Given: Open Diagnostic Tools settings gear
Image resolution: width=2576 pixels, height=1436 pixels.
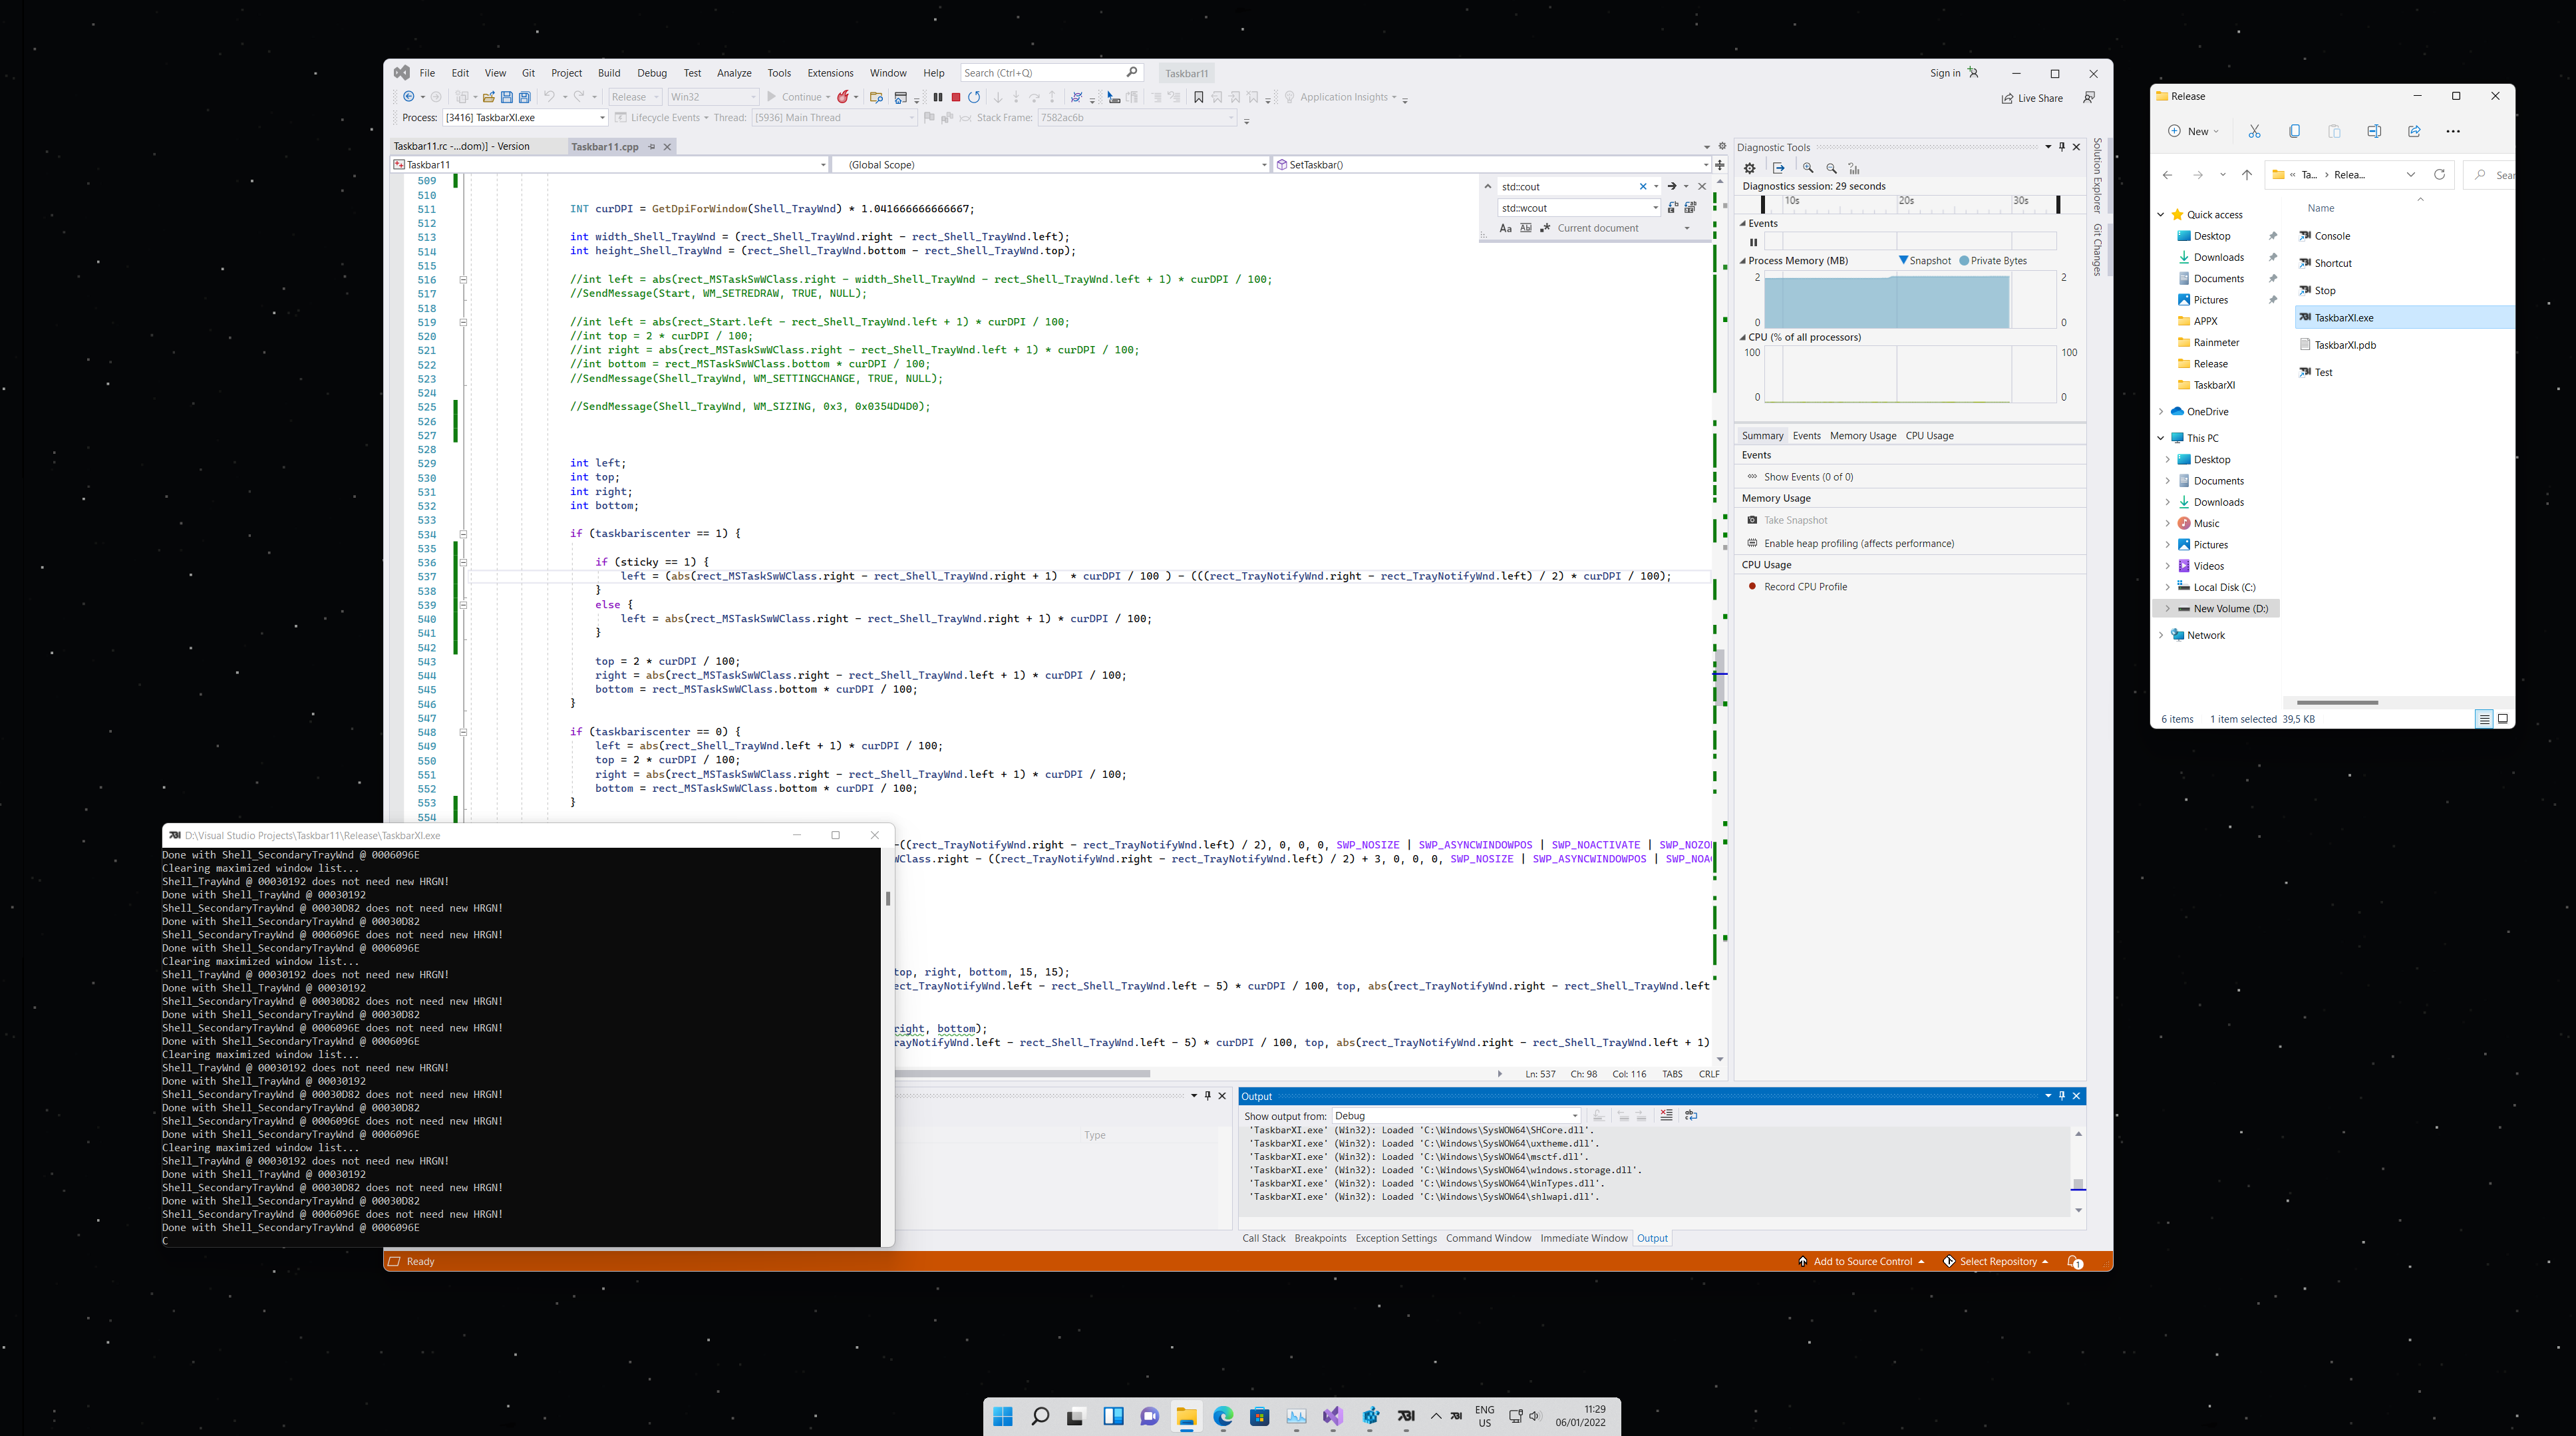Looking at the screenshot, I should 1750,168.
